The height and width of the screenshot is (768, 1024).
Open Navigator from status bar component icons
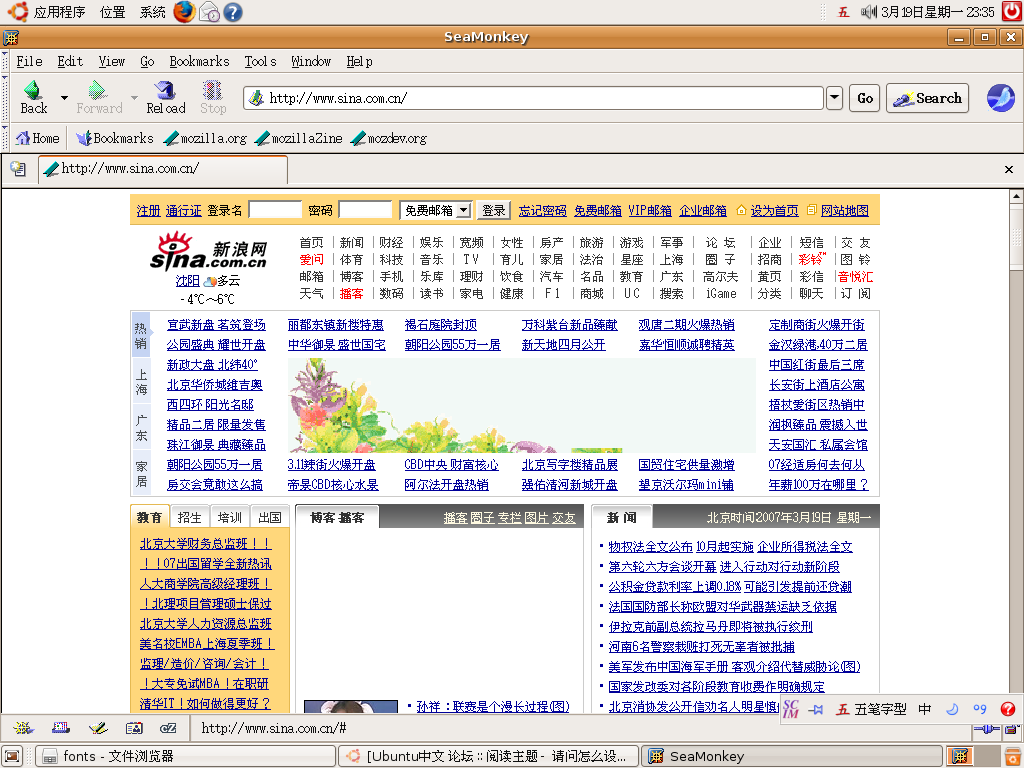click(x=24, y=728)
